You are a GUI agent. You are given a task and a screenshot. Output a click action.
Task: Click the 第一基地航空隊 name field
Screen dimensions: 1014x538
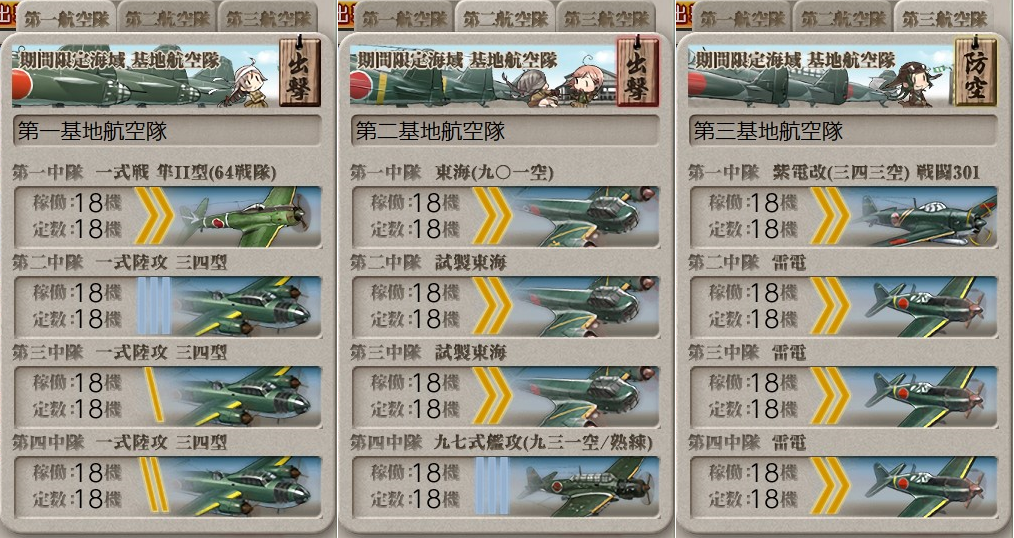167,131
